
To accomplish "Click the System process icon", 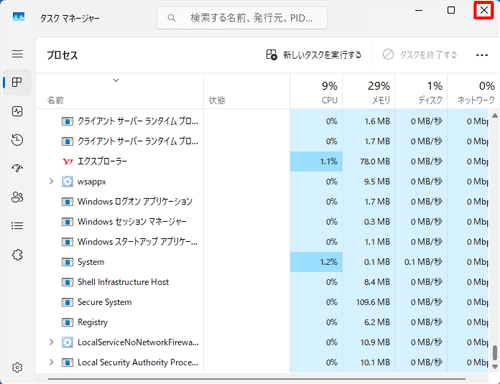I will (67, 262).
